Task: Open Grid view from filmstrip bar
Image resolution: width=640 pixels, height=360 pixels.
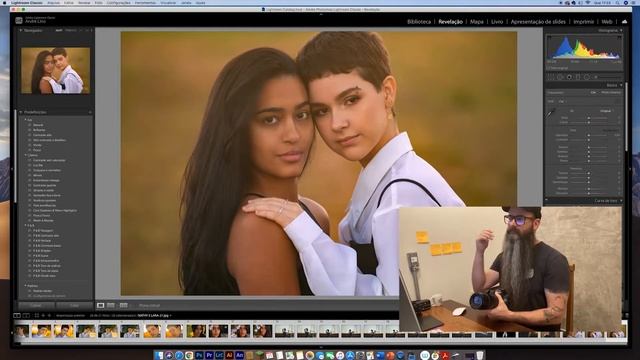Action: [x=36, y=315]
